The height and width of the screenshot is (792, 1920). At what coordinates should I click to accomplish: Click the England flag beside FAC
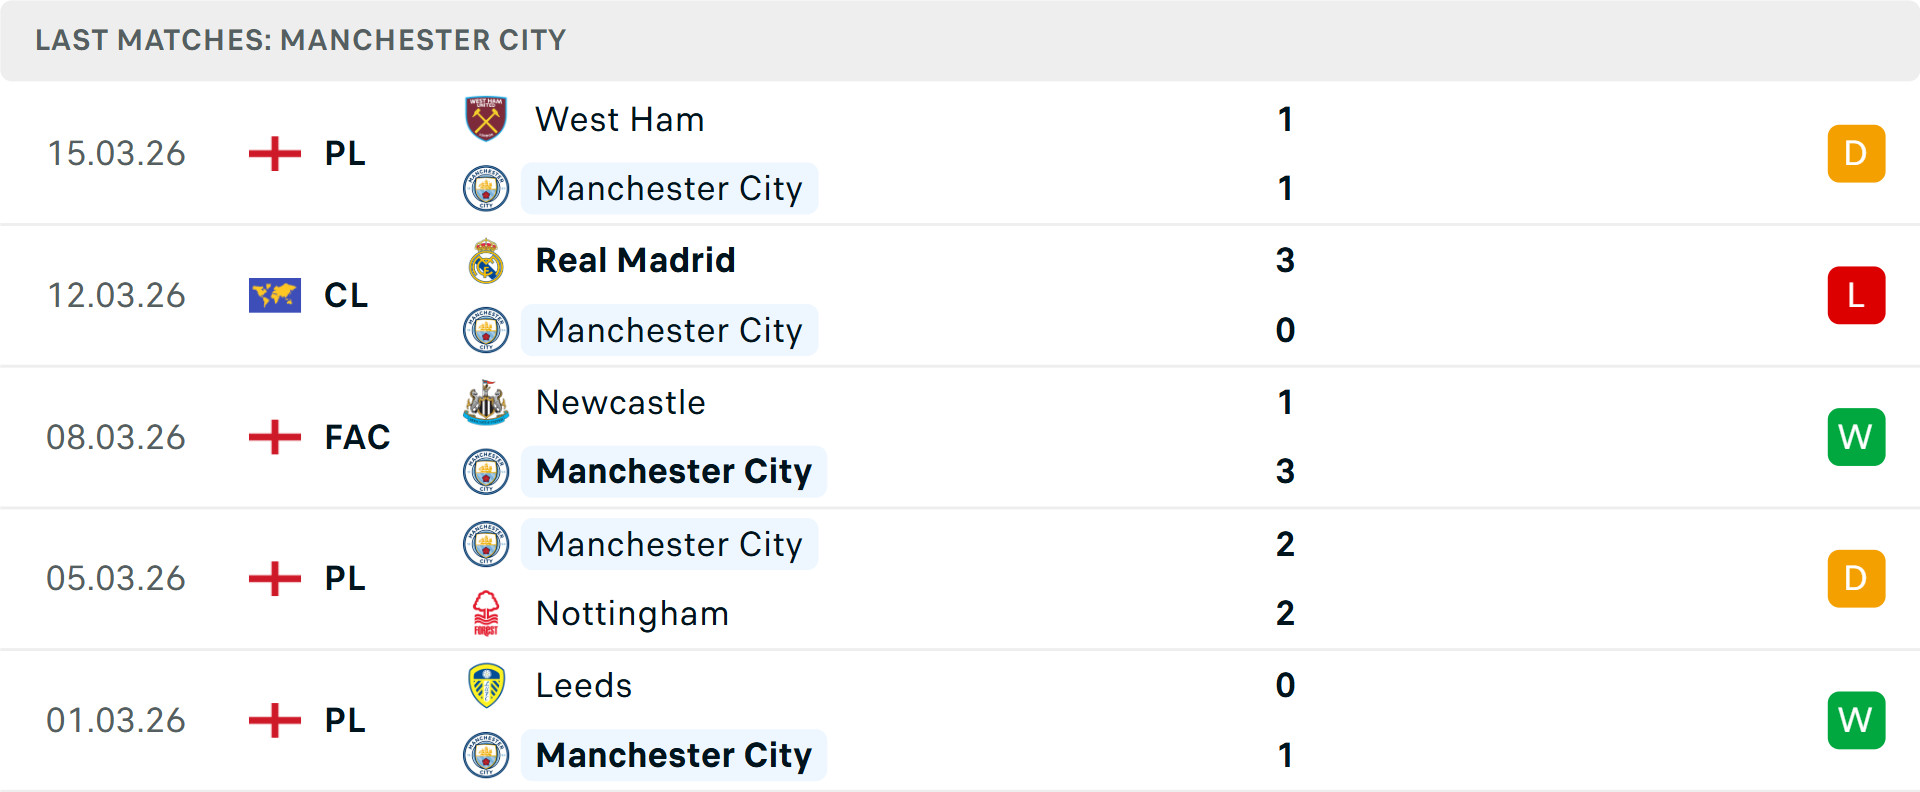274,437
